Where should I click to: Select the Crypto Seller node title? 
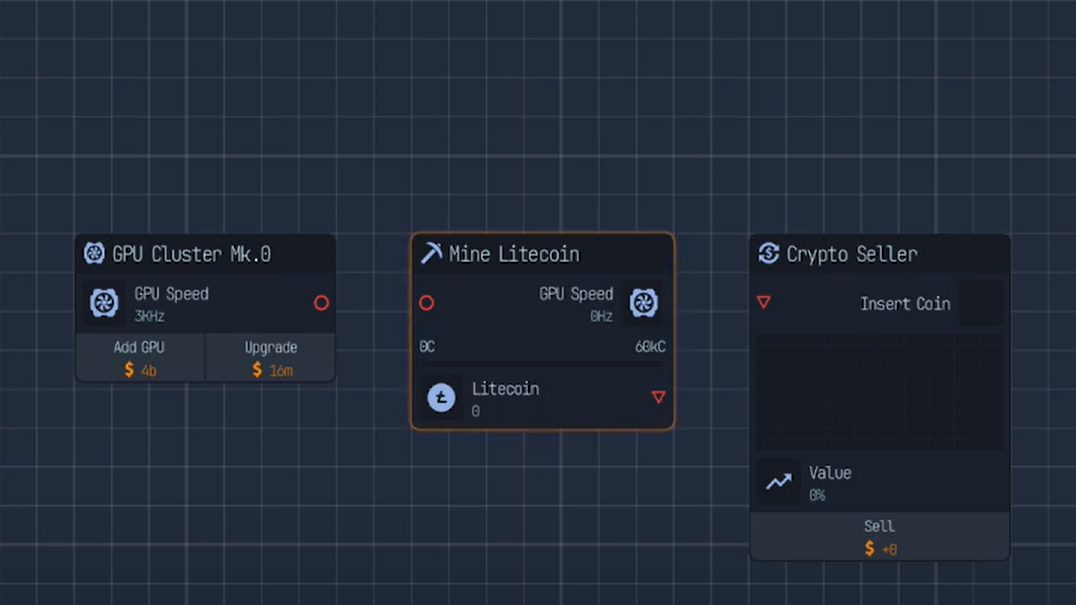point(851,254)
